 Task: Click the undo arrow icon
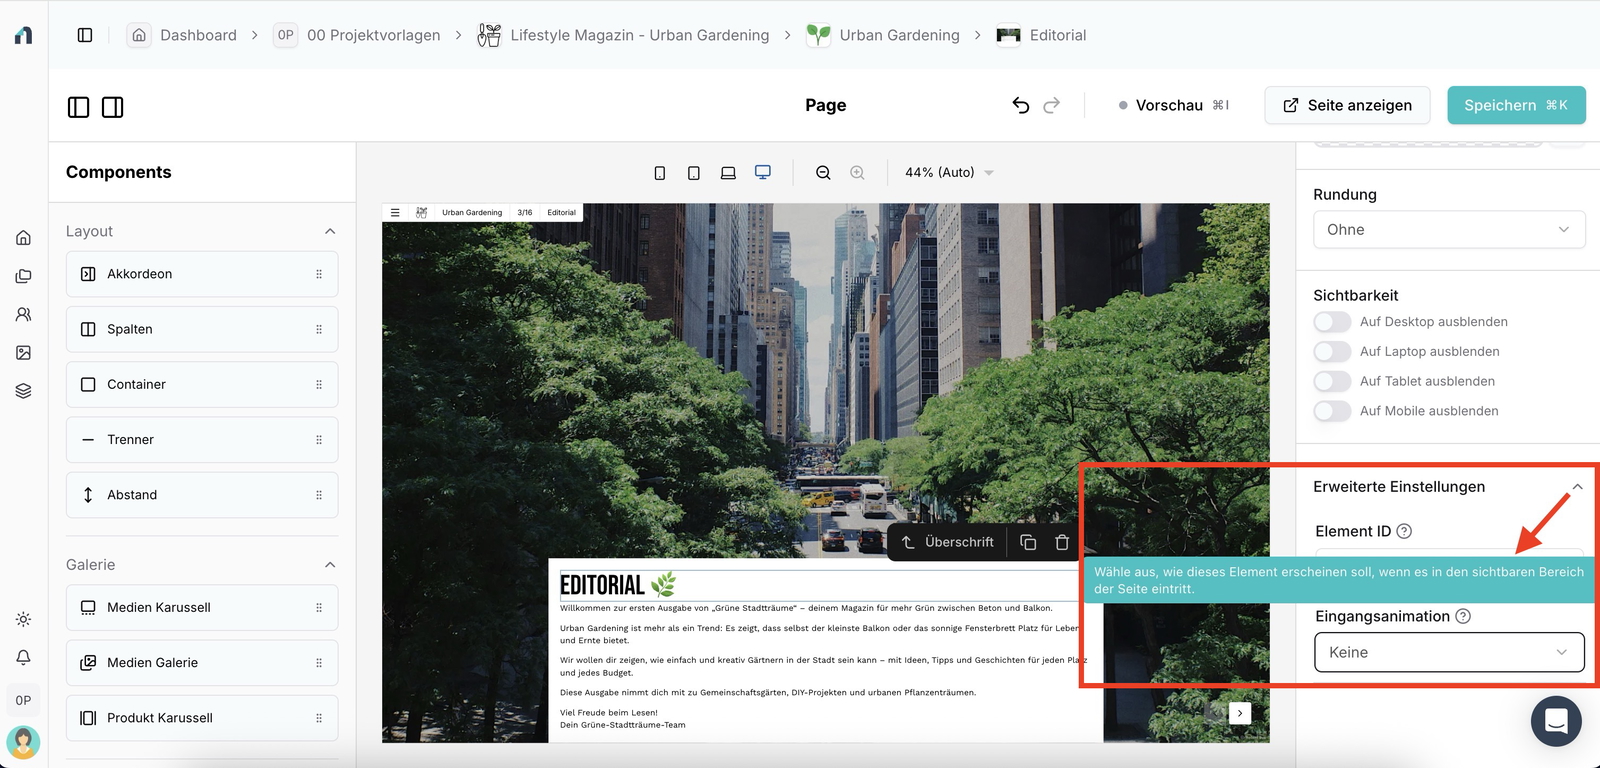[x=1020, y=105]
